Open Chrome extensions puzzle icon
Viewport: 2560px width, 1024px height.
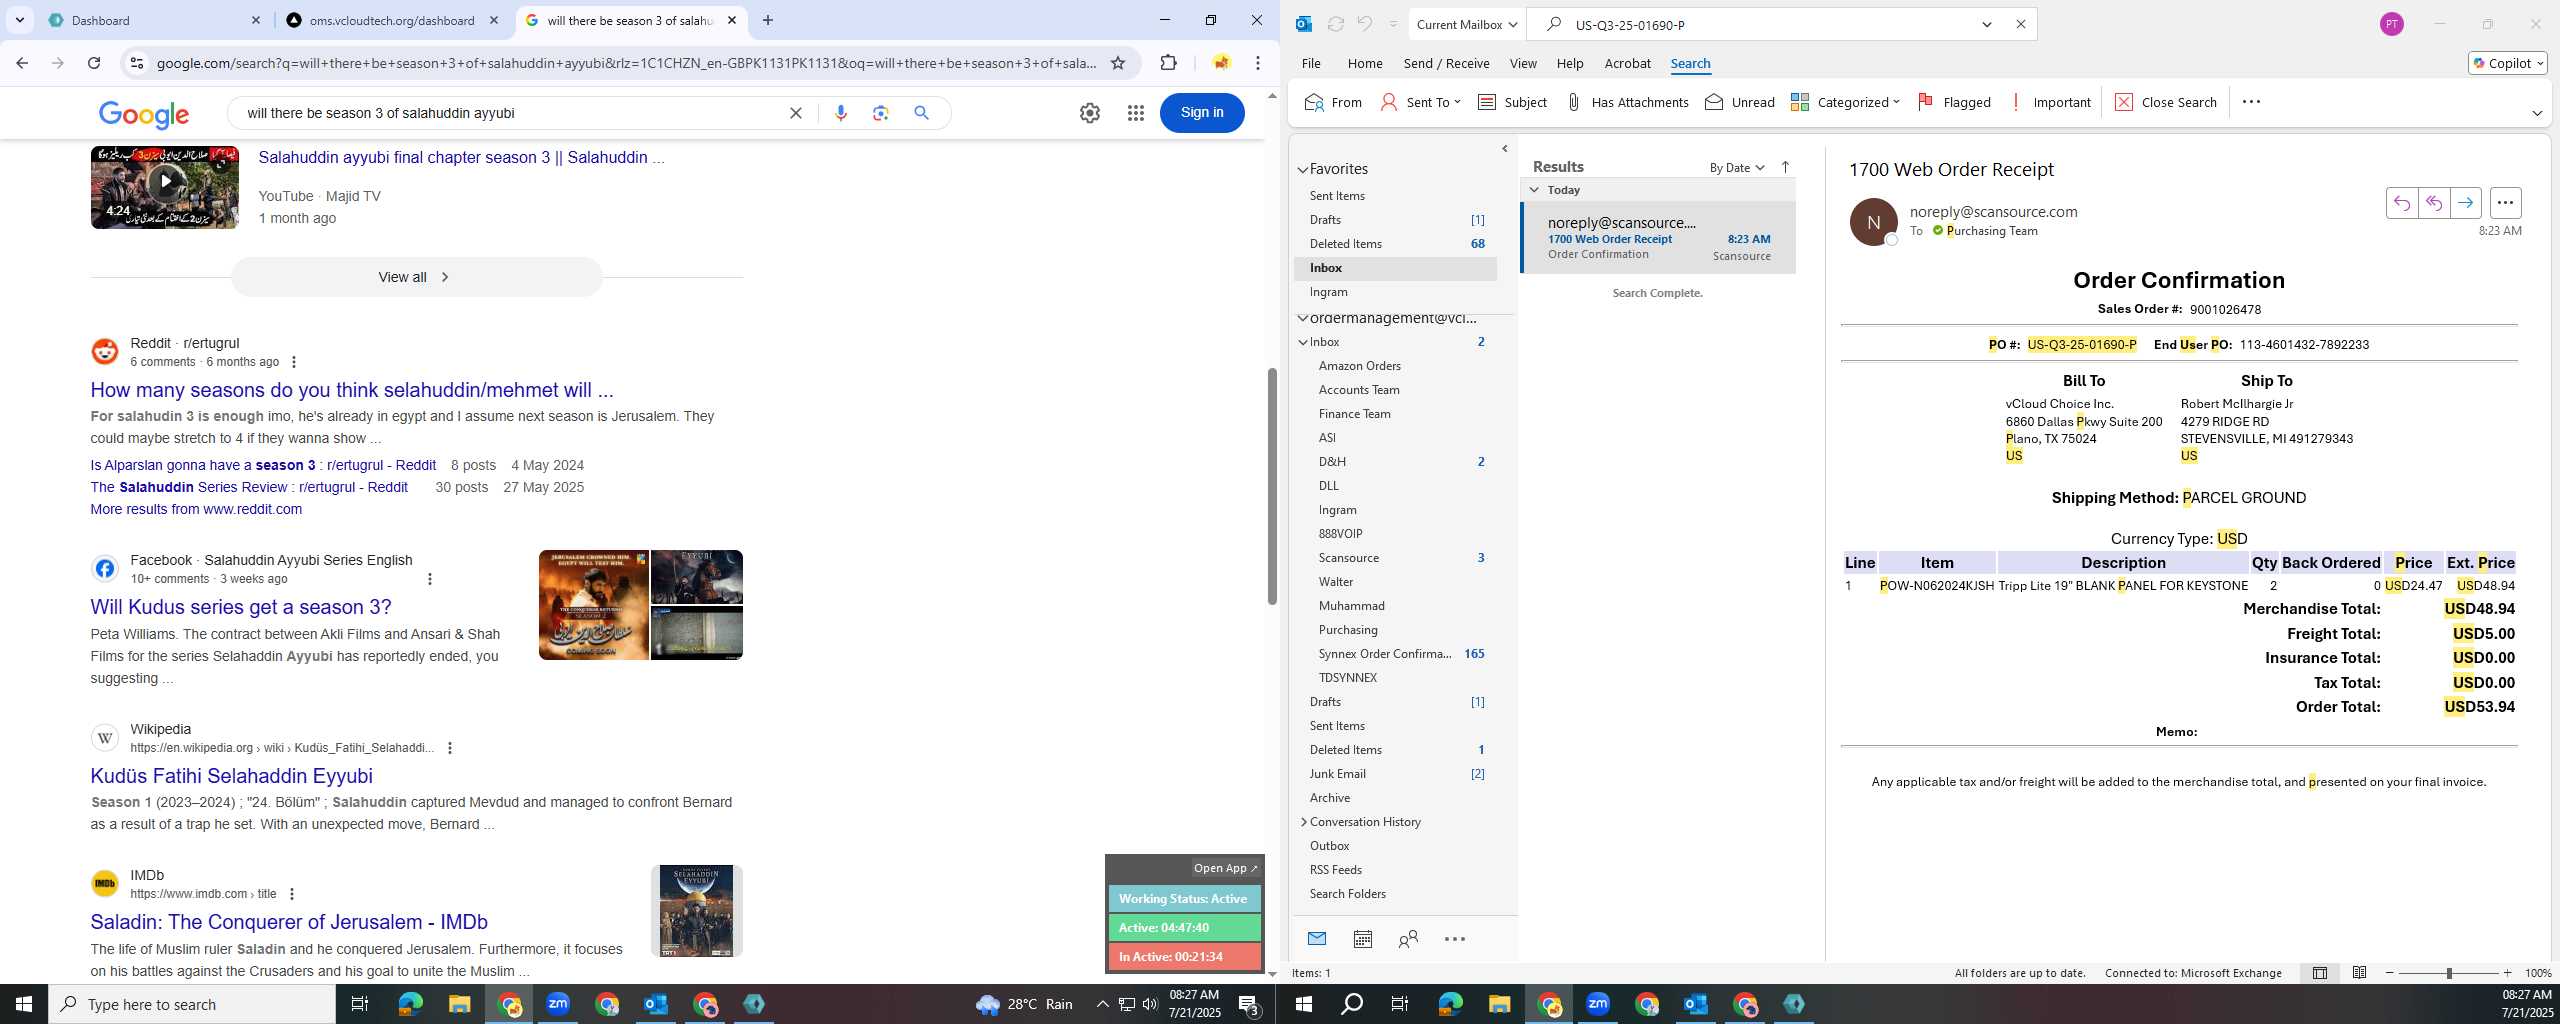[1168, 63]
